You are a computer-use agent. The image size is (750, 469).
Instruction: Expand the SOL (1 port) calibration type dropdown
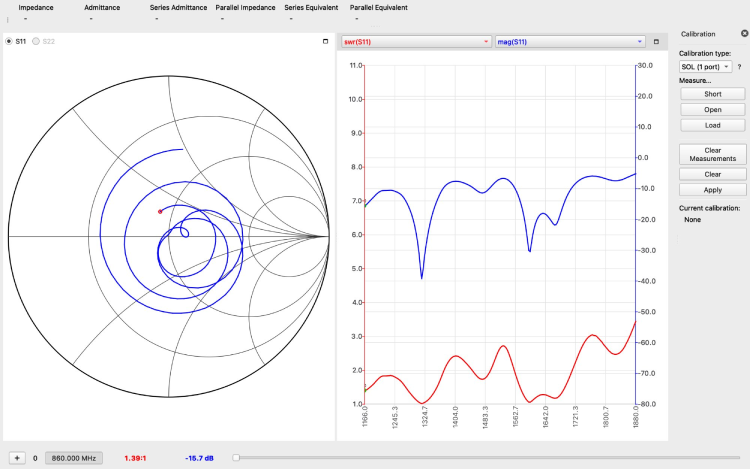click(x=706, y=66)
